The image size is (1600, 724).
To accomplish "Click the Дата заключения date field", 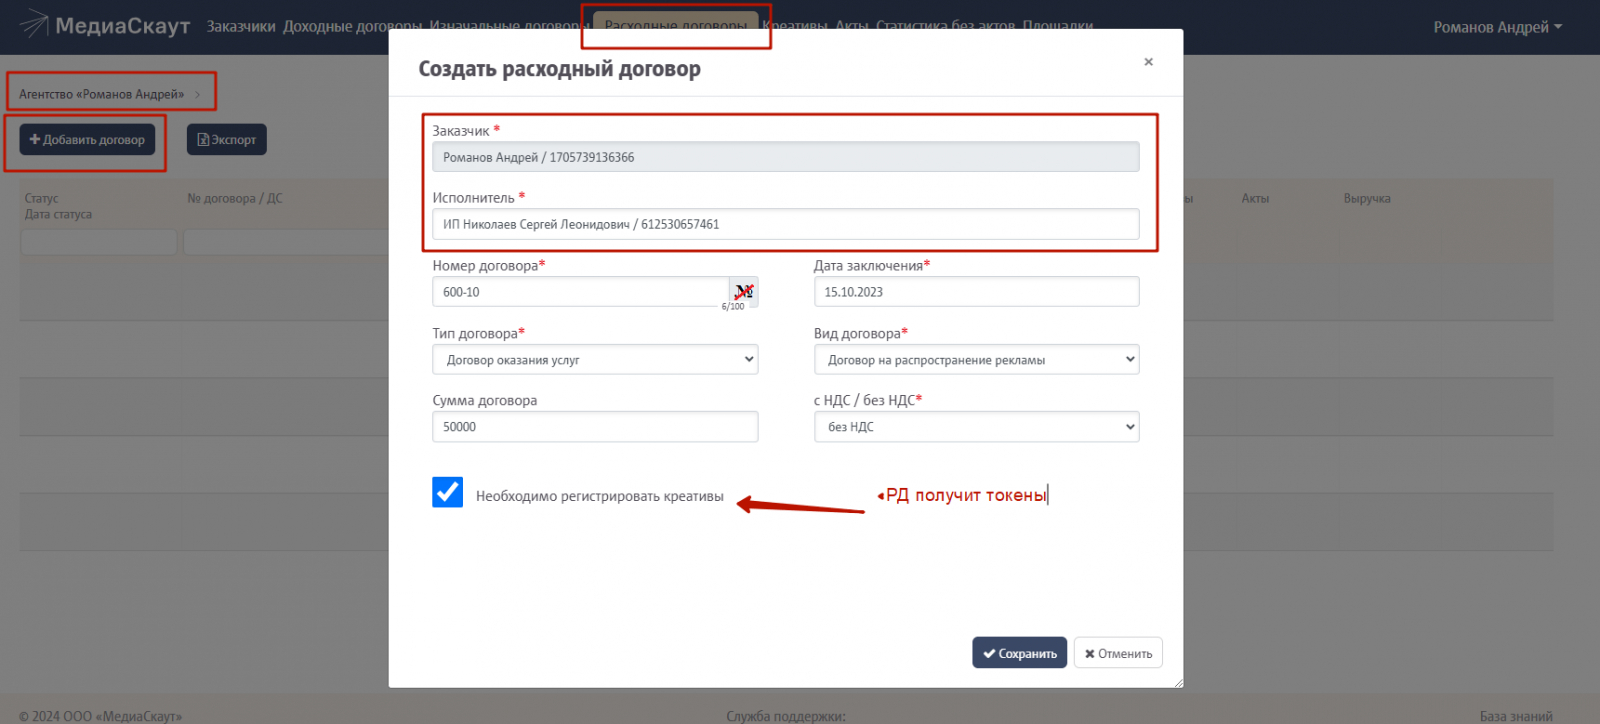I will [x=976, y=292].
